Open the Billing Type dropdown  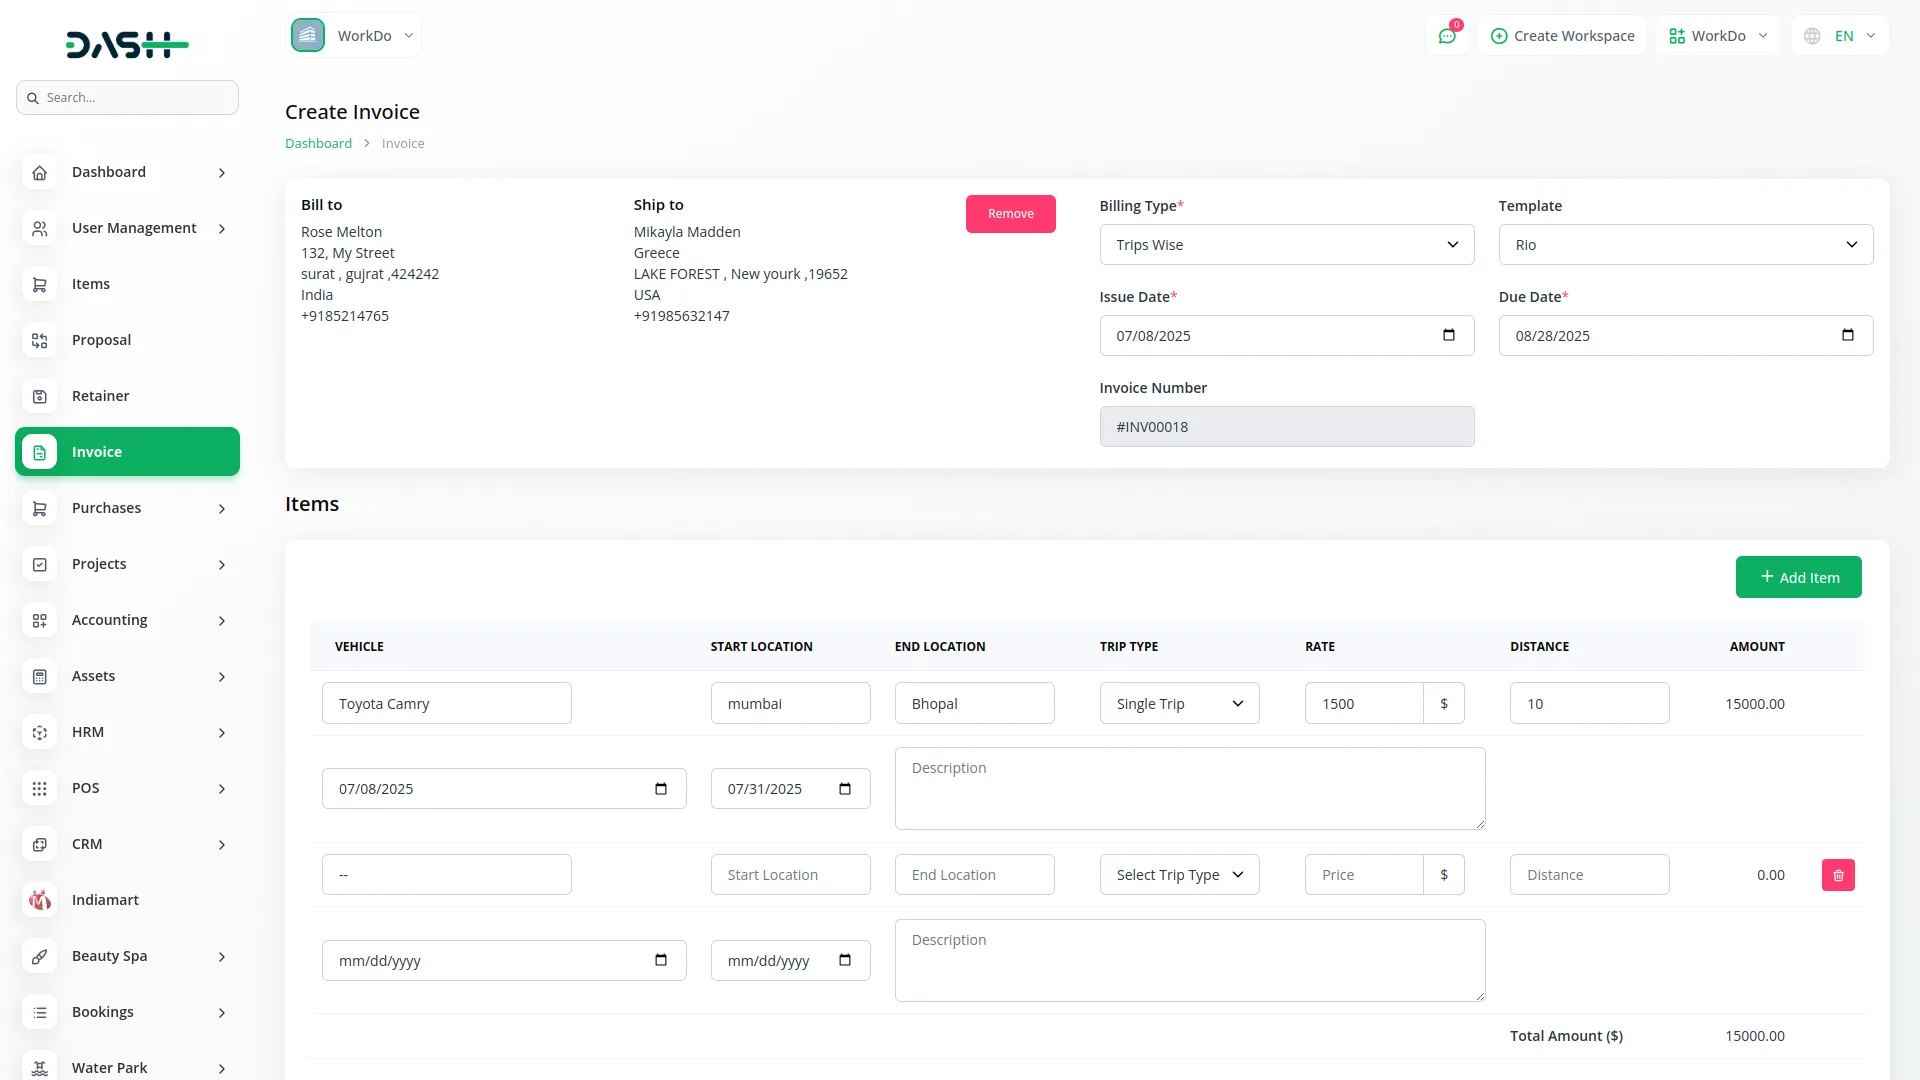1286,245
